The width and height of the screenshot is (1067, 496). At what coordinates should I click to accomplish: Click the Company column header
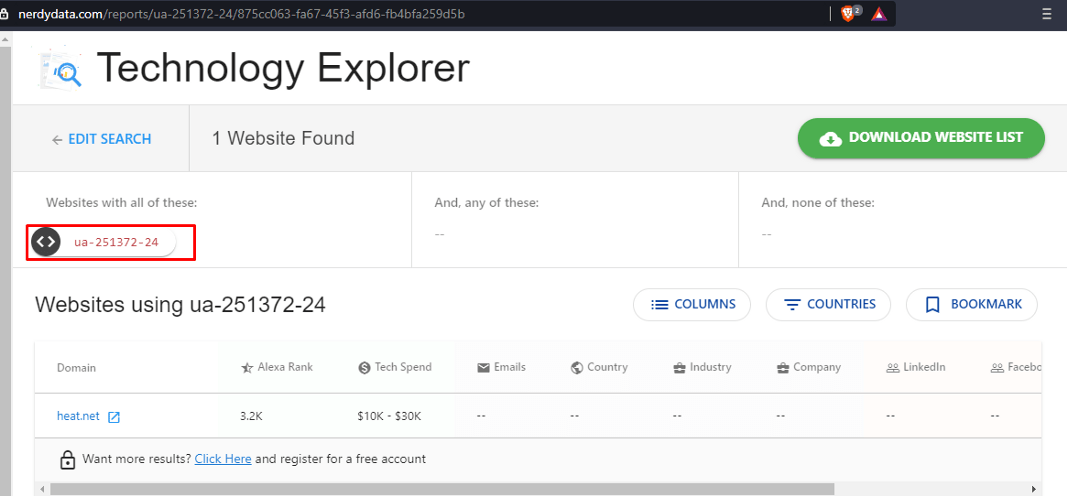click(808, 367)
